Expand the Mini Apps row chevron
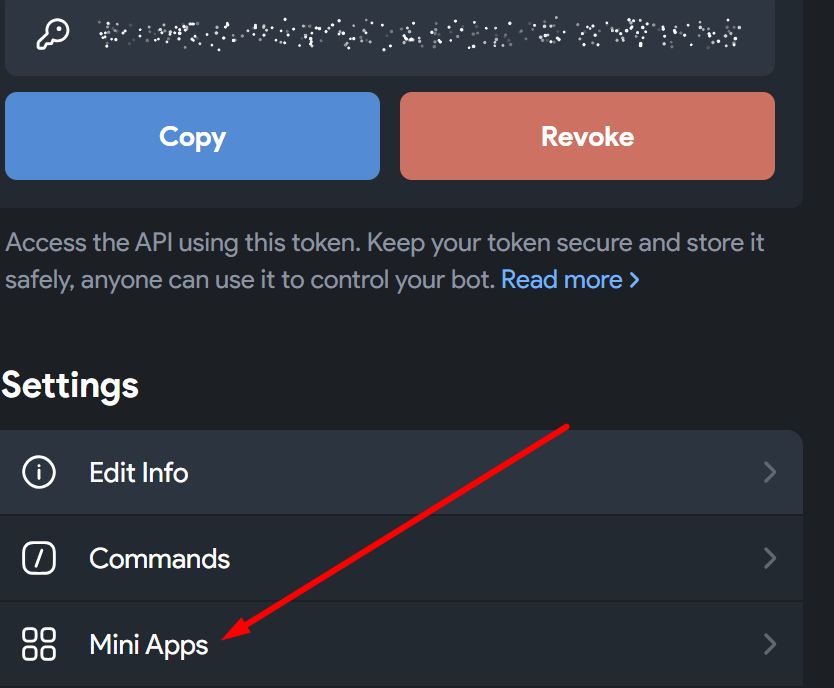This screenshot has height=688, width=834. pyautogui.click(x=769, y=644)
